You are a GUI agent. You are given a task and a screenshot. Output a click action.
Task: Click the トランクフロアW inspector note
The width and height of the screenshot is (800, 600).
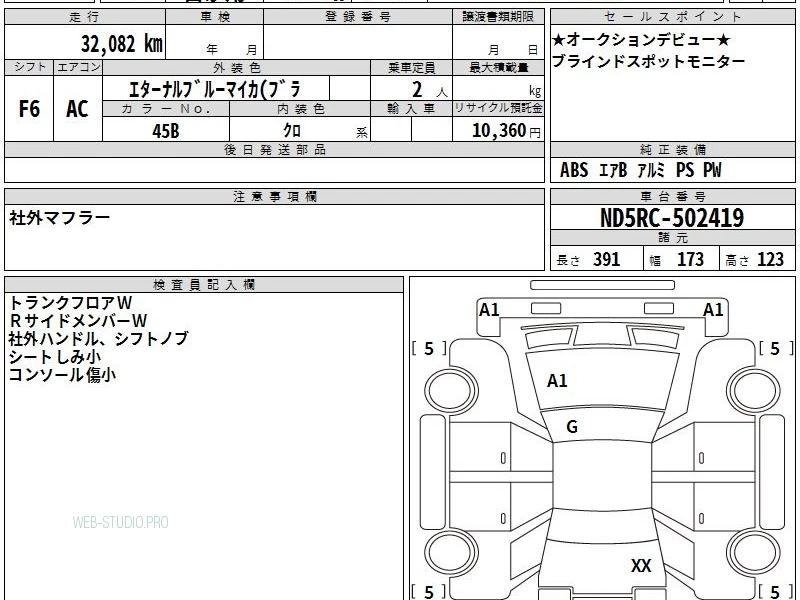pos(70,303)
